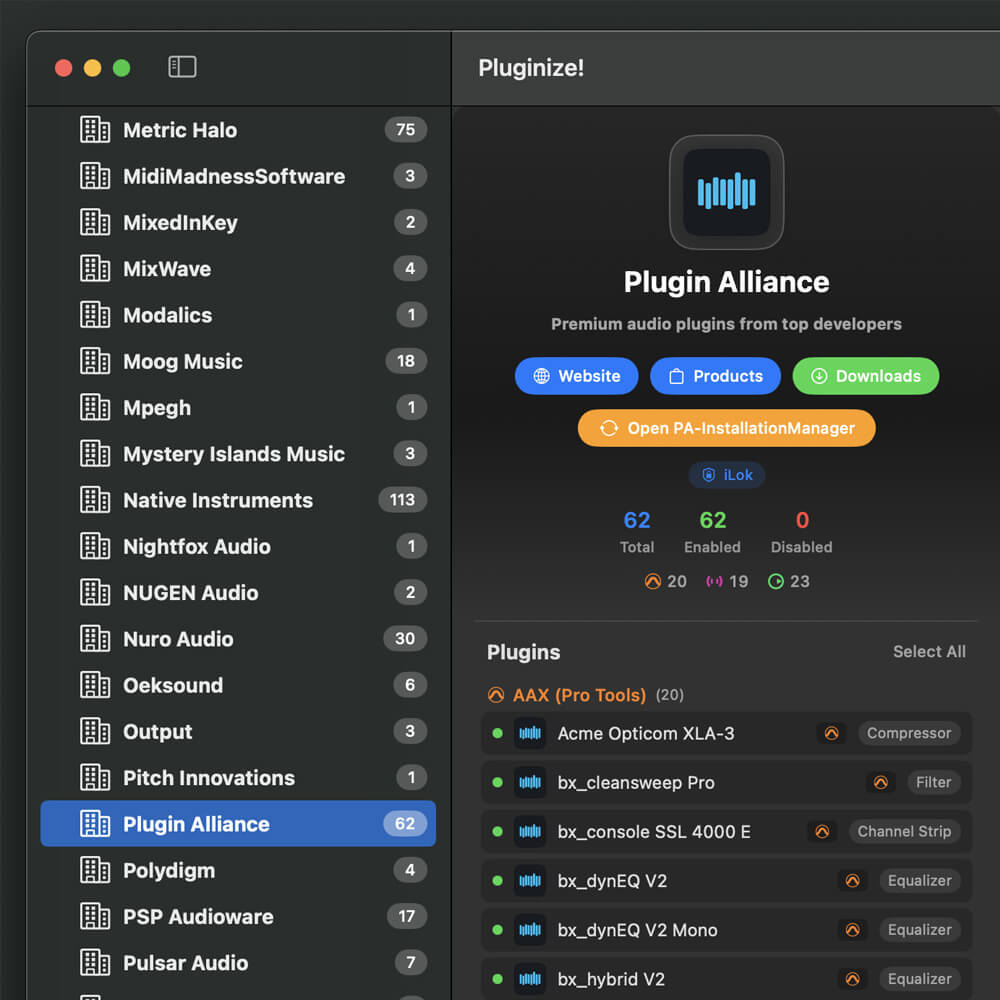The width and height of the screenshot is (1000, 1000).
Task: Click AAX badge on bx_console SSL 4000 E
Action: (822, 832)
